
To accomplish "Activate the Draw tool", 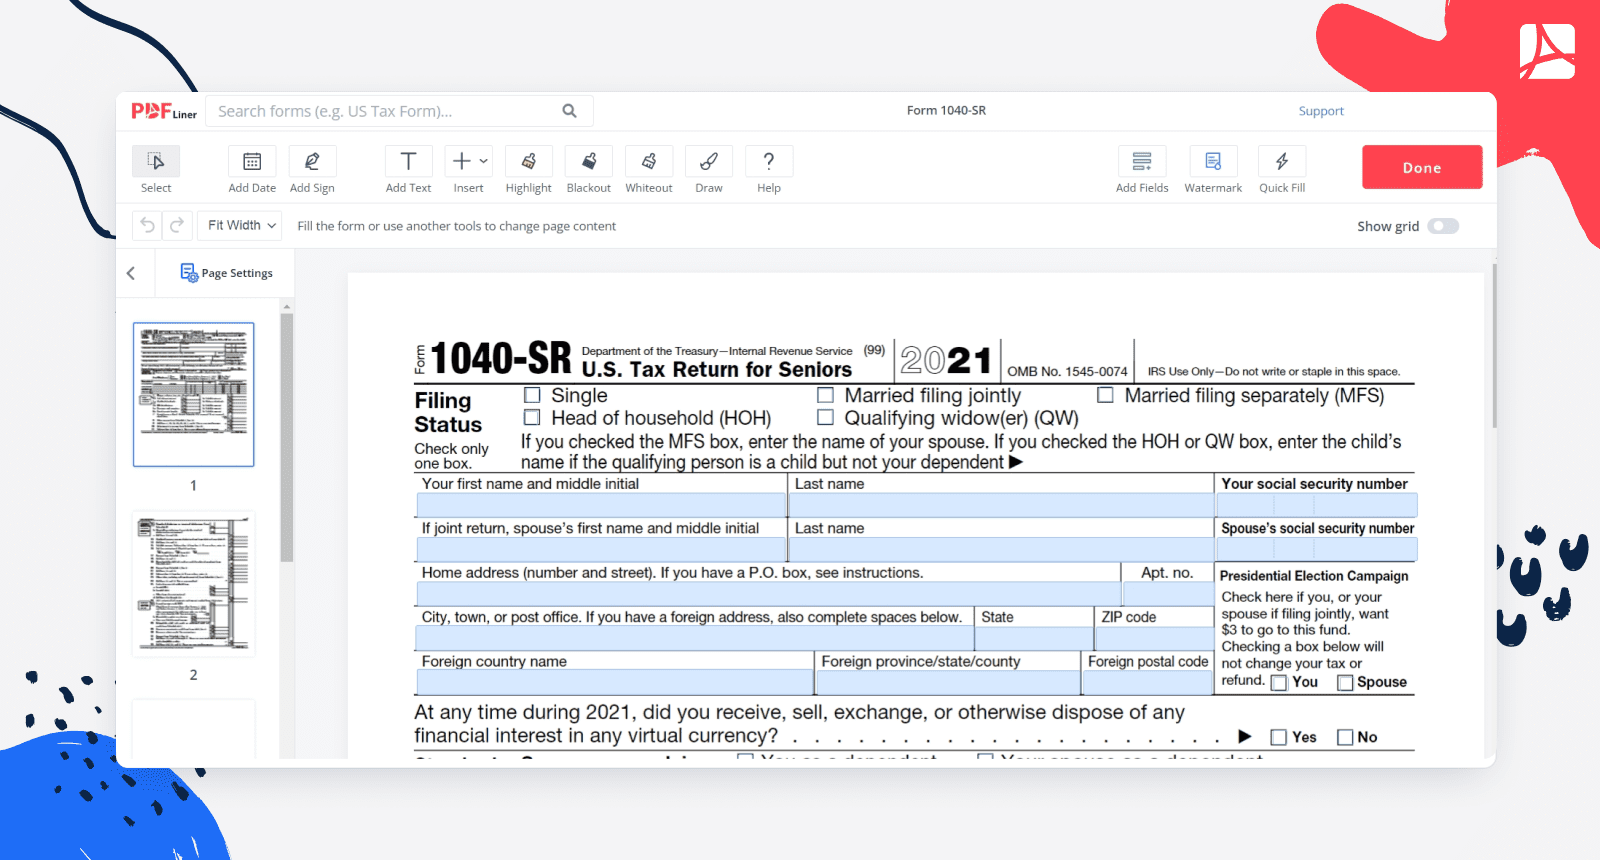I will (x=709, y=162).
